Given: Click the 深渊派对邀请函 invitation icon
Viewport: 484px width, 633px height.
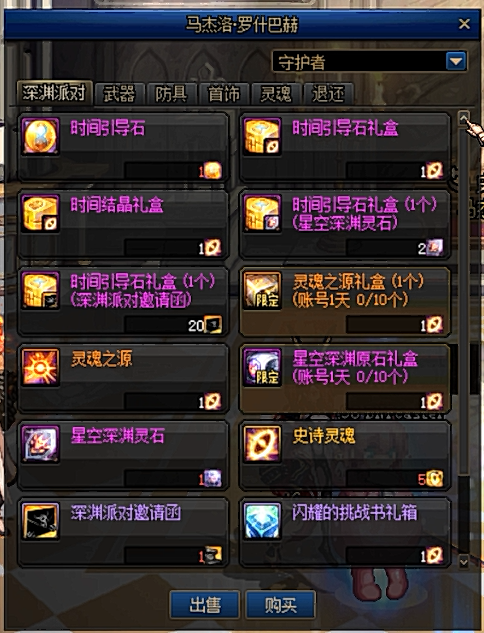Looking at the screenshot, I should tap(40, 520).
